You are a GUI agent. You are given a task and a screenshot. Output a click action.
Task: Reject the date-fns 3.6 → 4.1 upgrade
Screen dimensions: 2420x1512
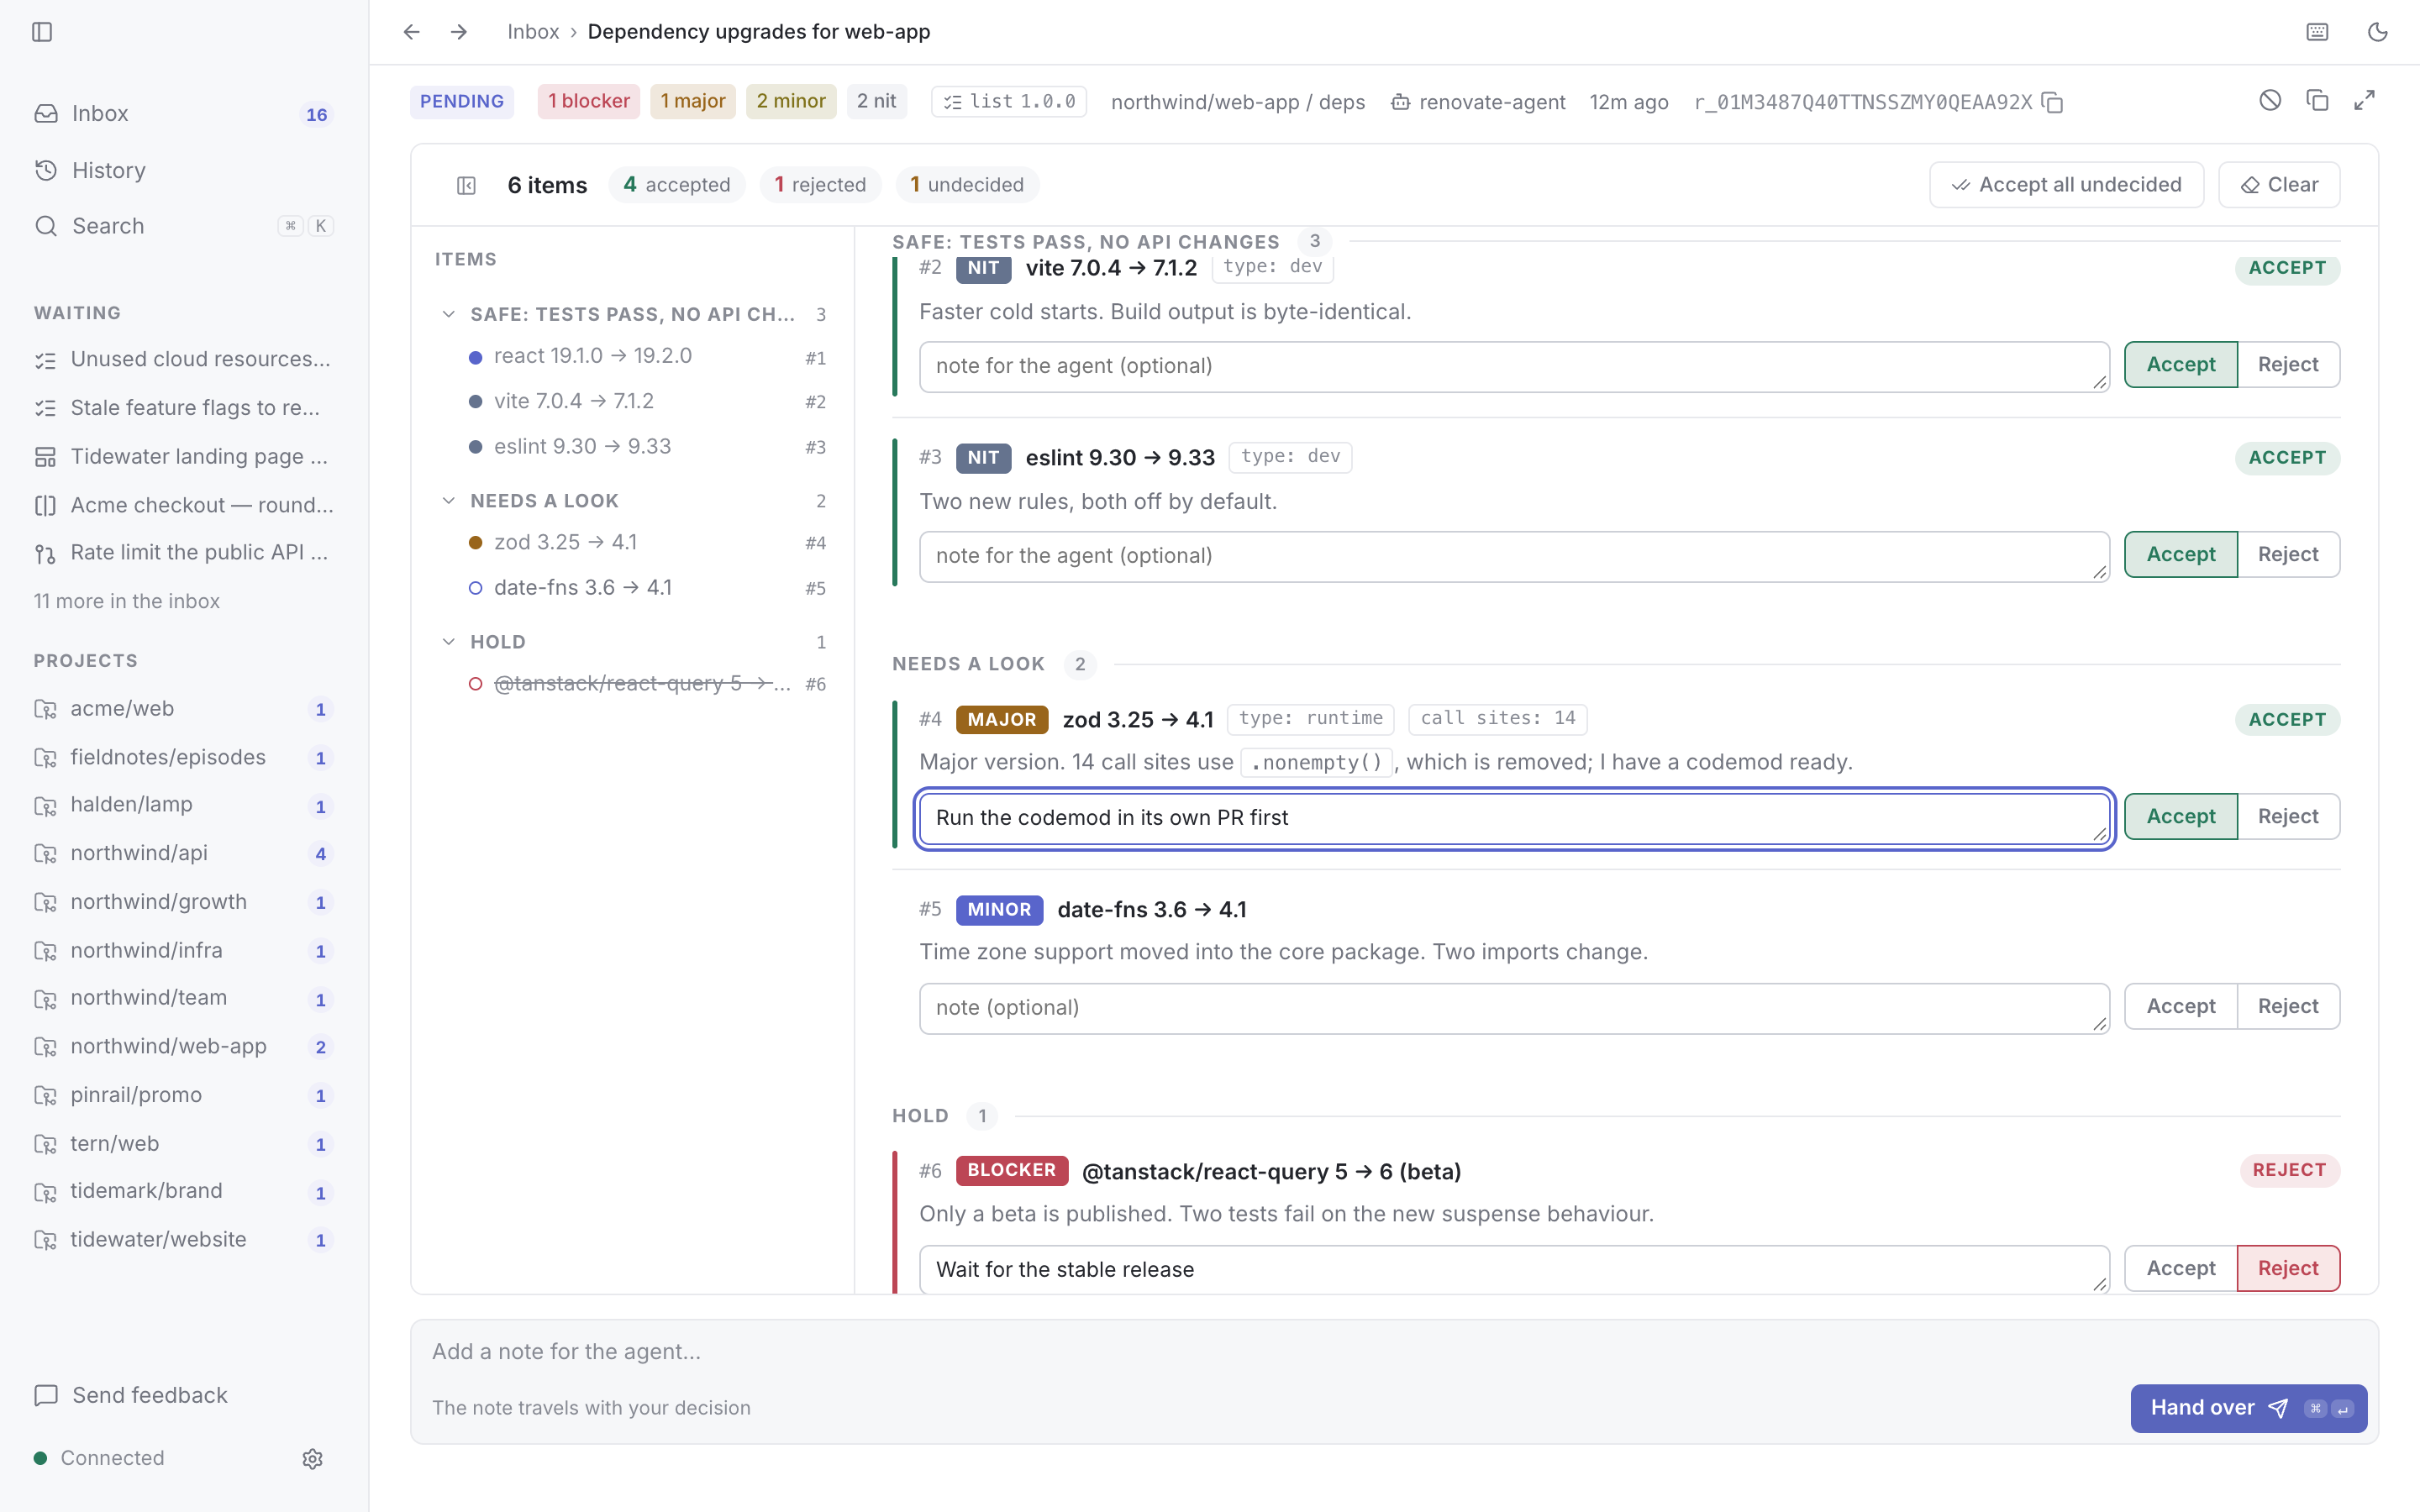click(x=2288, y=1006)
